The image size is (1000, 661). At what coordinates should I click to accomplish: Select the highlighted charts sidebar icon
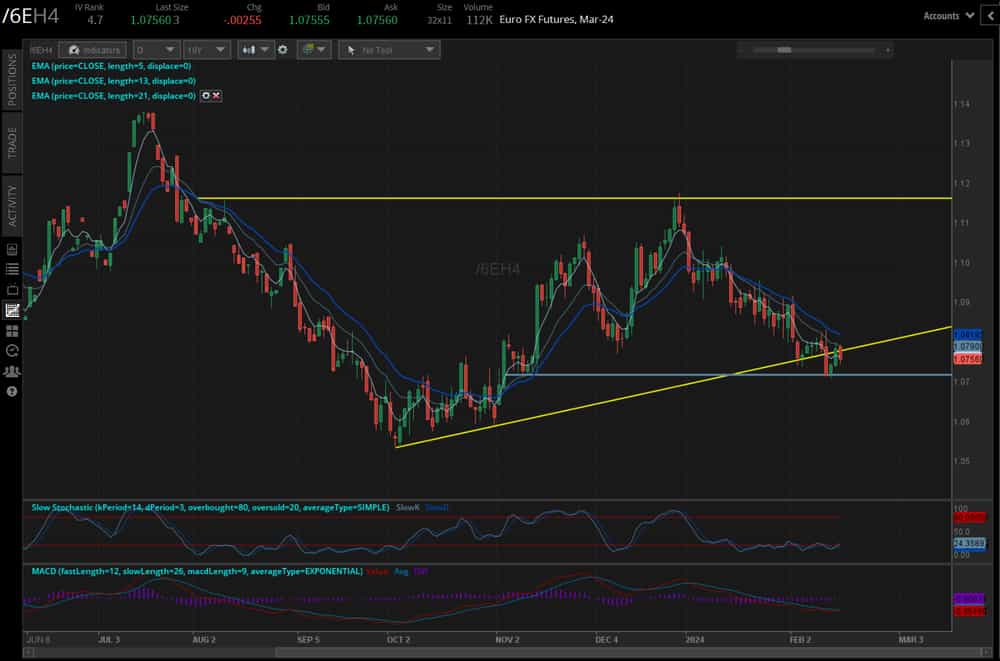click(12, 311)
